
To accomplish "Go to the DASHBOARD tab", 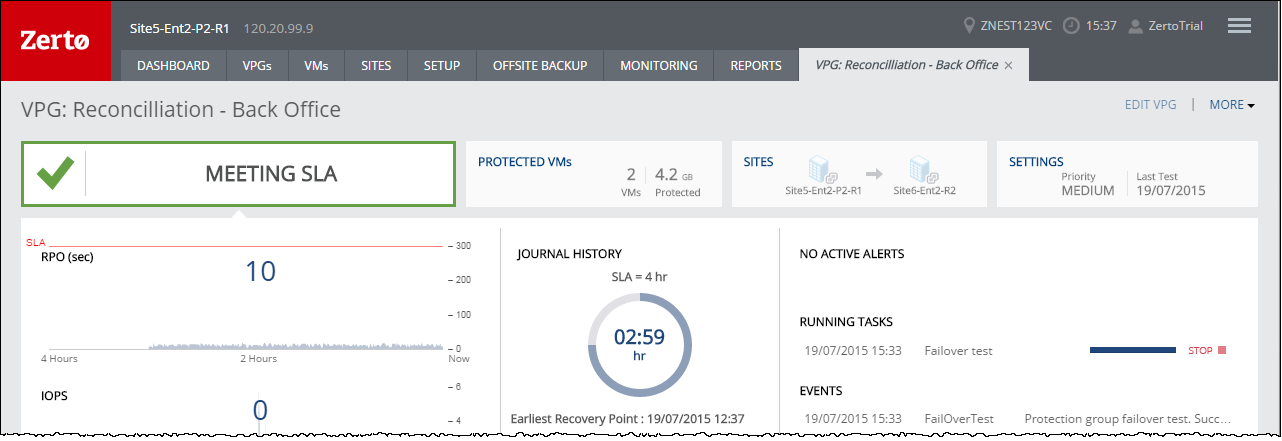I will [x=173, y=65].
